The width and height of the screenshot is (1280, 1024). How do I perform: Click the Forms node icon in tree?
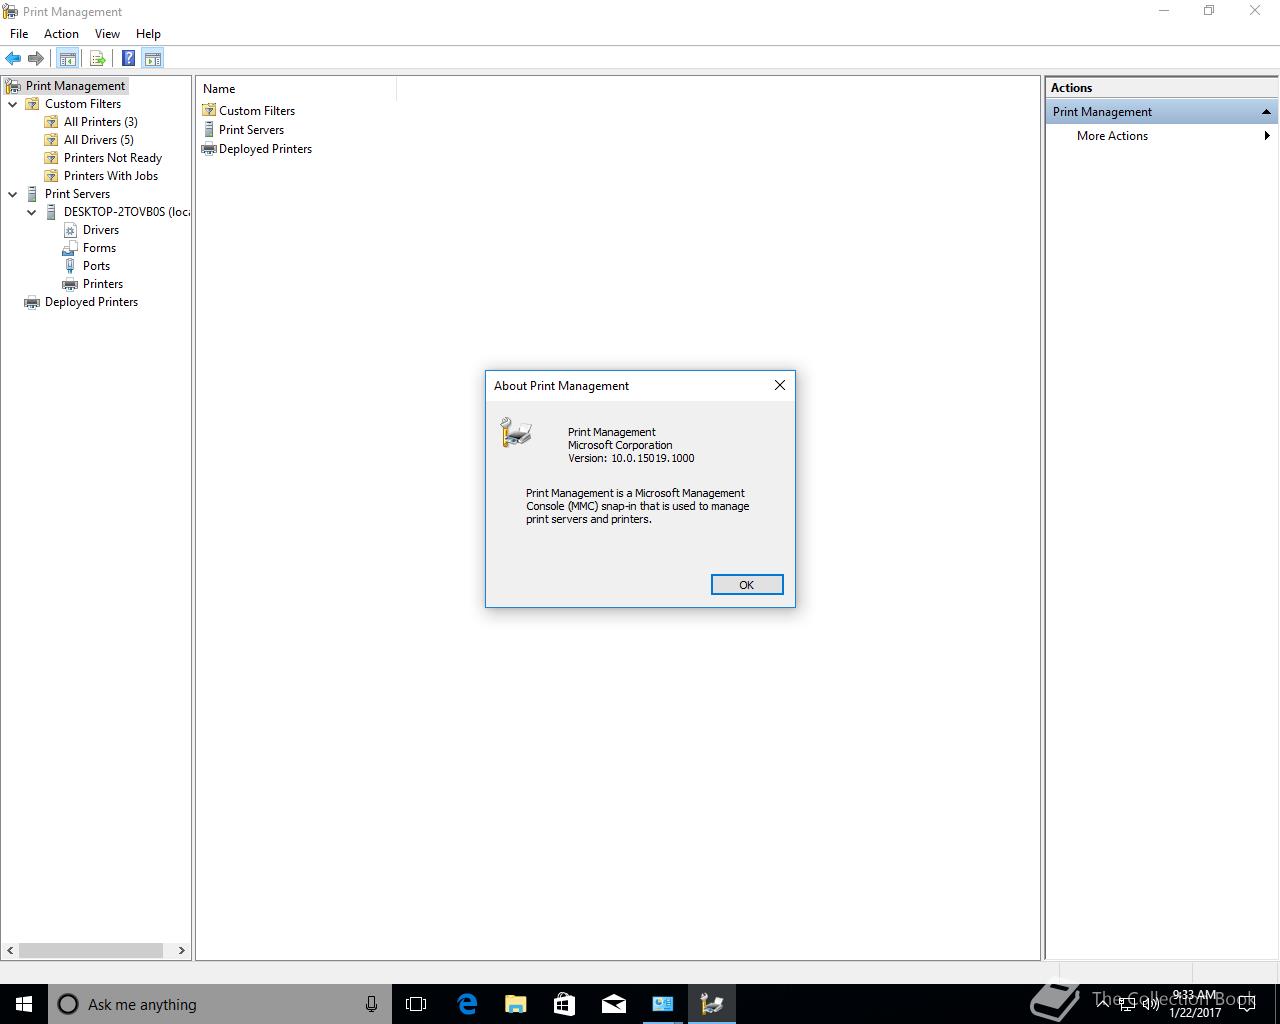click(70, 248)
